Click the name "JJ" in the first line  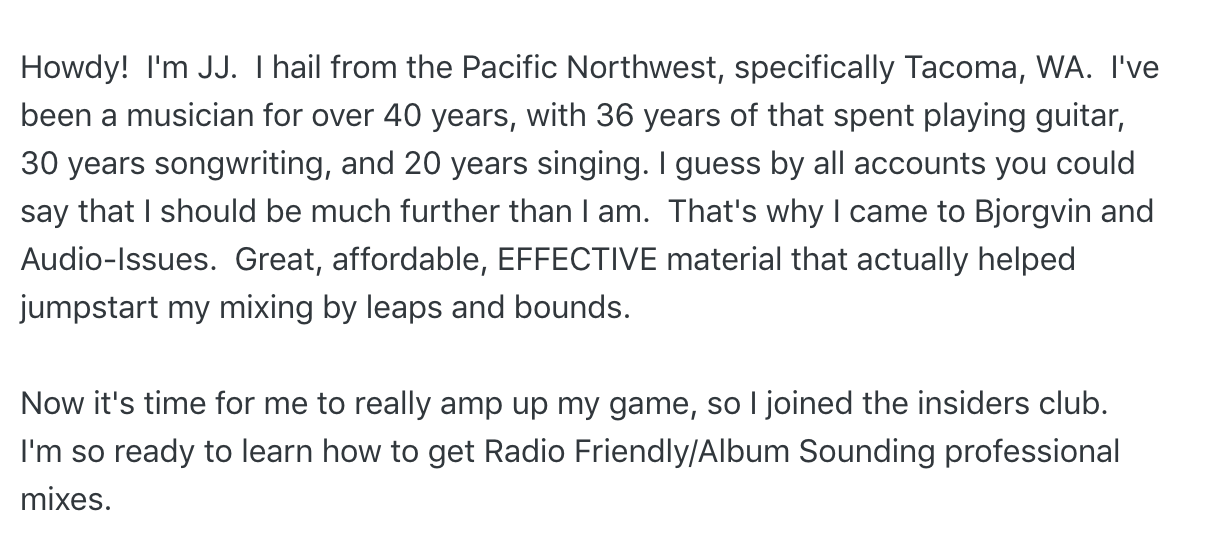(211, 68)
